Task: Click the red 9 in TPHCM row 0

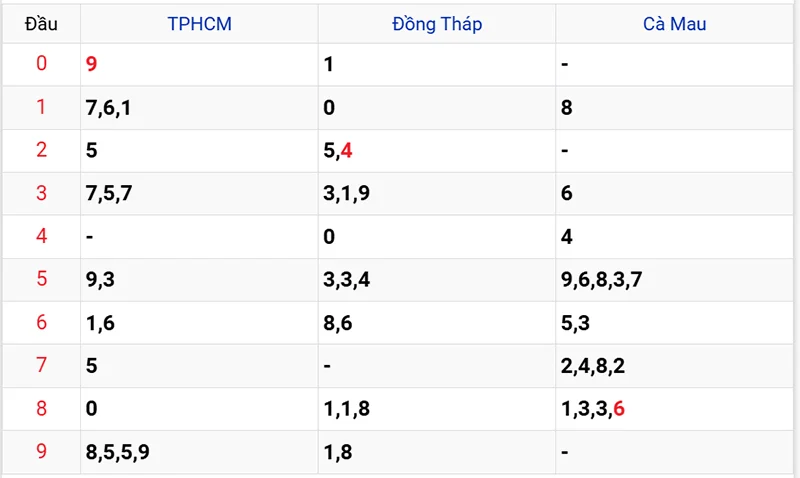Action: (92, 65)
